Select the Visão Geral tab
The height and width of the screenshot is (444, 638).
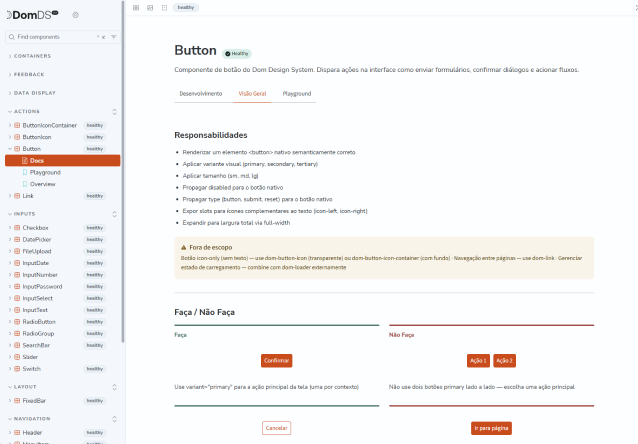252,94
